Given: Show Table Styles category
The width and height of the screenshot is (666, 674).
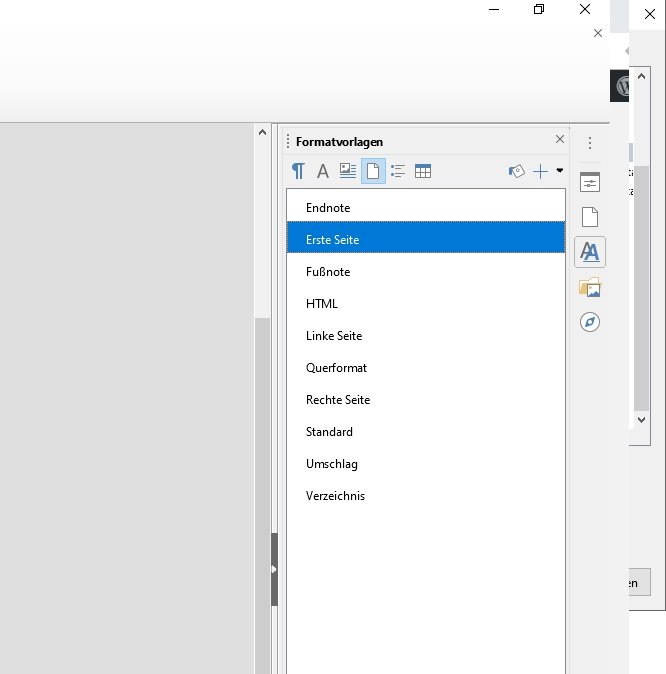Looking at the screenshot, I should click(x=423, y=171).
